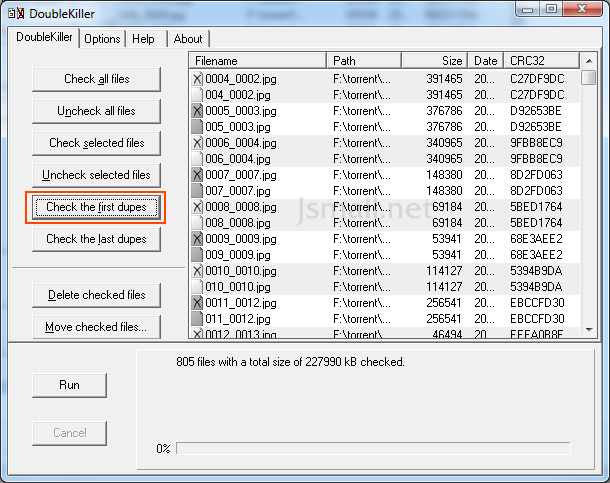Check the checkbox for 004_0002.jpg
Viewport: 610px width, 483px height.
[x=197, y=95]
